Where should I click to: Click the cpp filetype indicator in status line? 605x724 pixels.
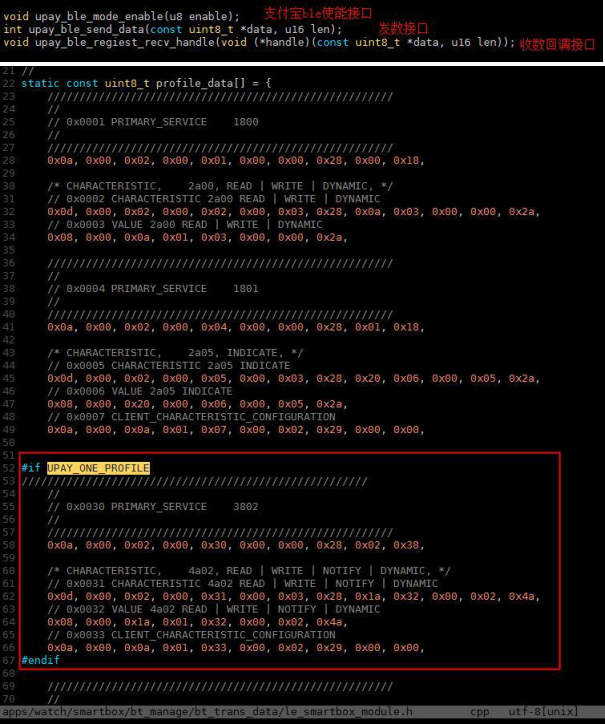[480, 712]
